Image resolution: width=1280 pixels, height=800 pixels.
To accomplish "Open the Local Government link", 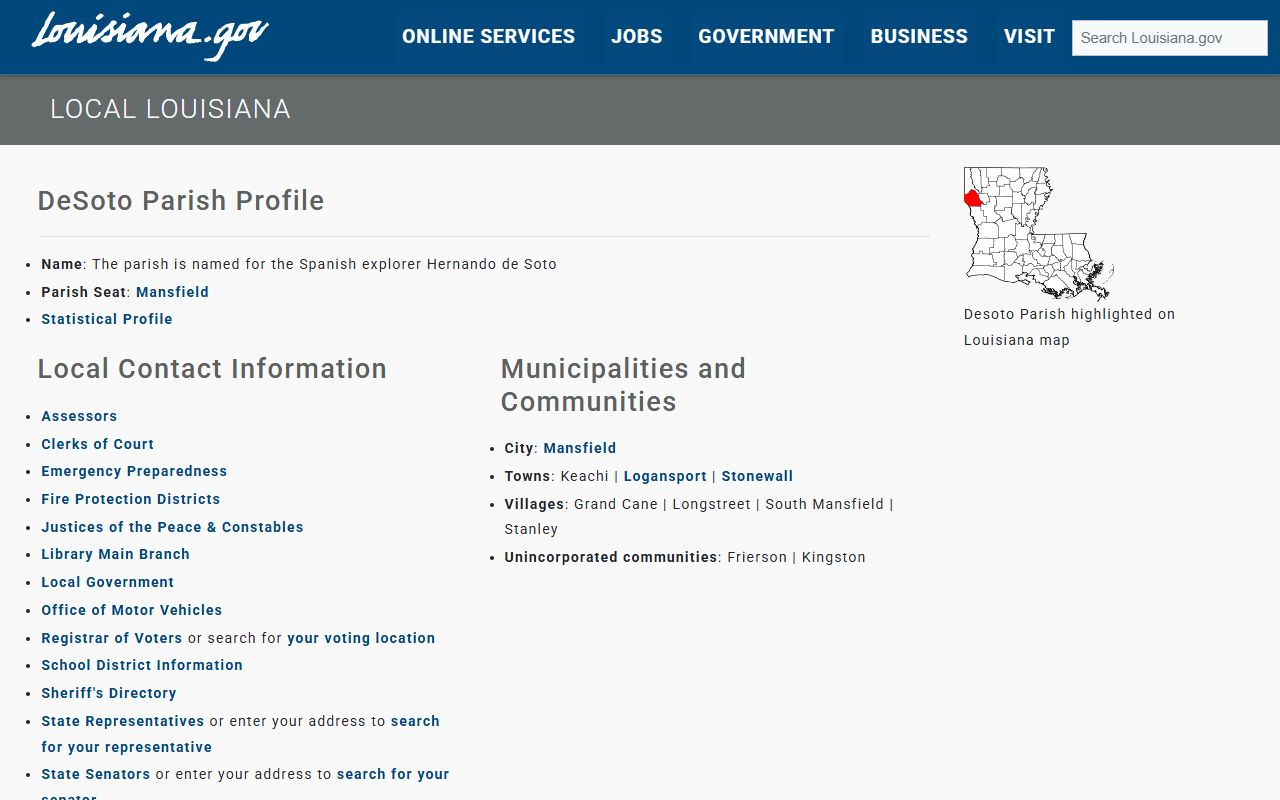I will pyautogui.click(x=107, y=582).
